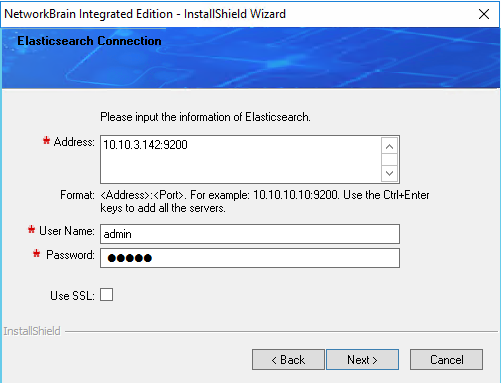Click the 'User Name:' label
The width and height of the screenshot is (501, 383).
[x=67, y=231]
